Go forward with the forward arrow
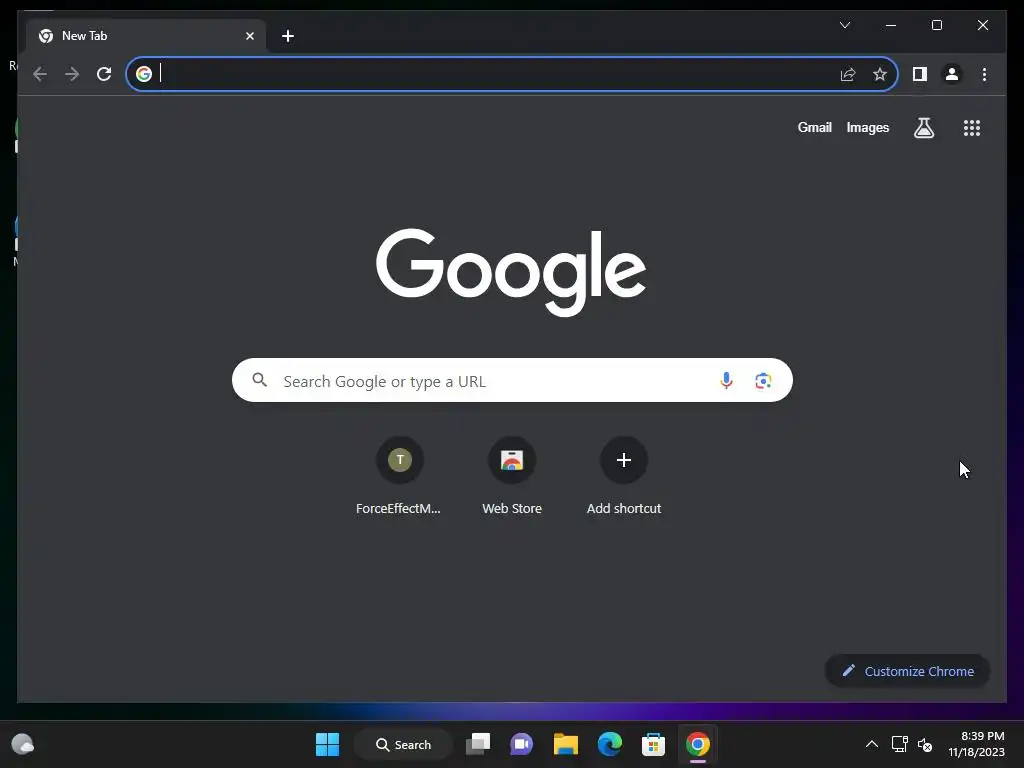Screen dimensions: 1024x768 pyautogui.click(x=72, y=74)
